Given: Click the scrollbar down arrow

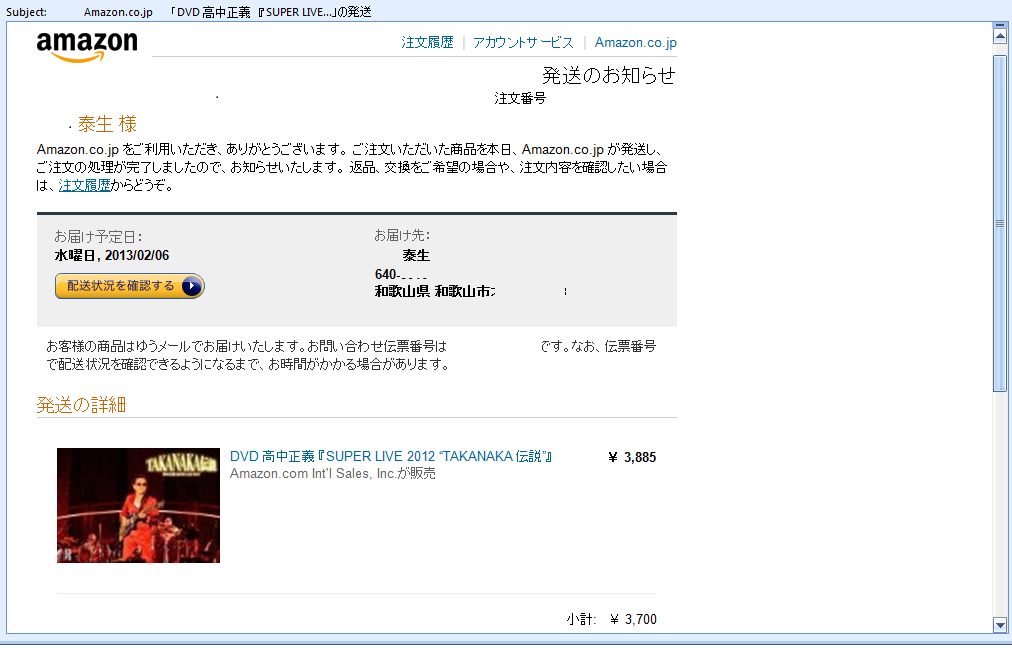Looking at the screenshot, I should 1000,625.
